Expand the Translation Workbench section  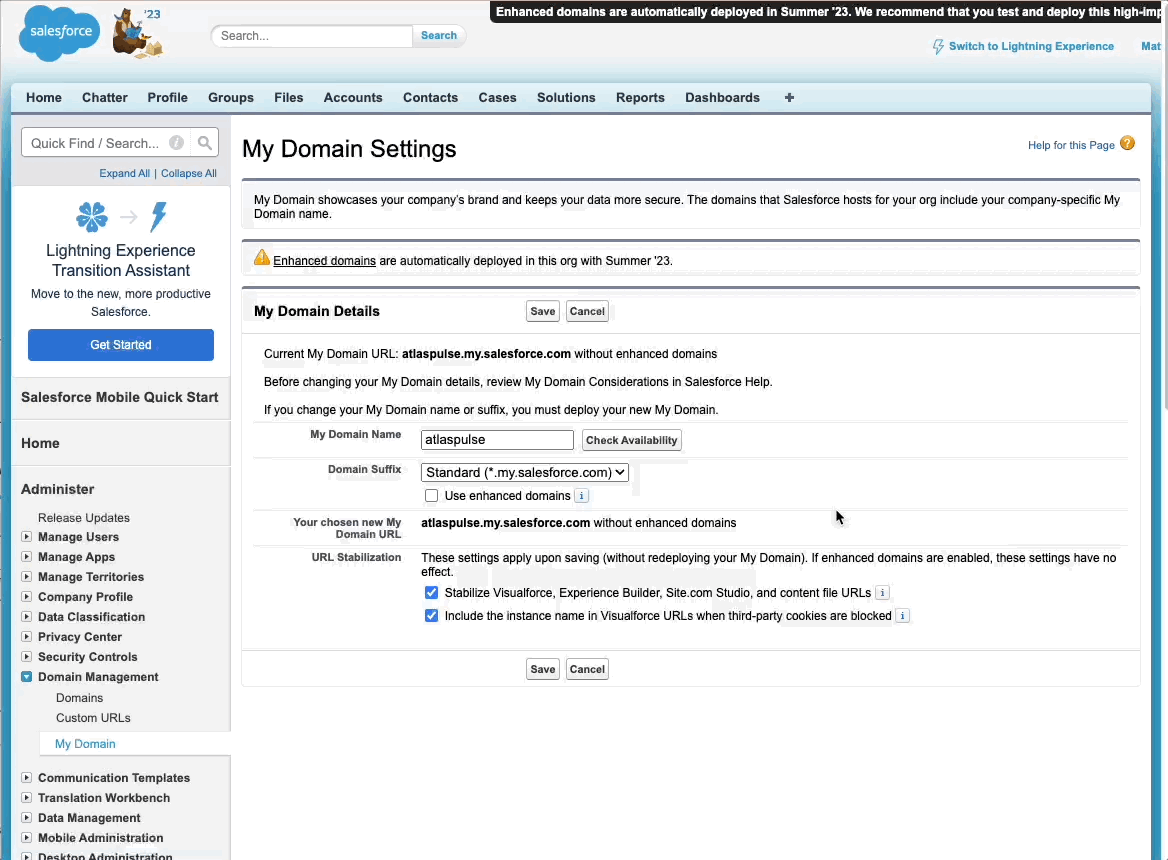[x=27, y=798]
